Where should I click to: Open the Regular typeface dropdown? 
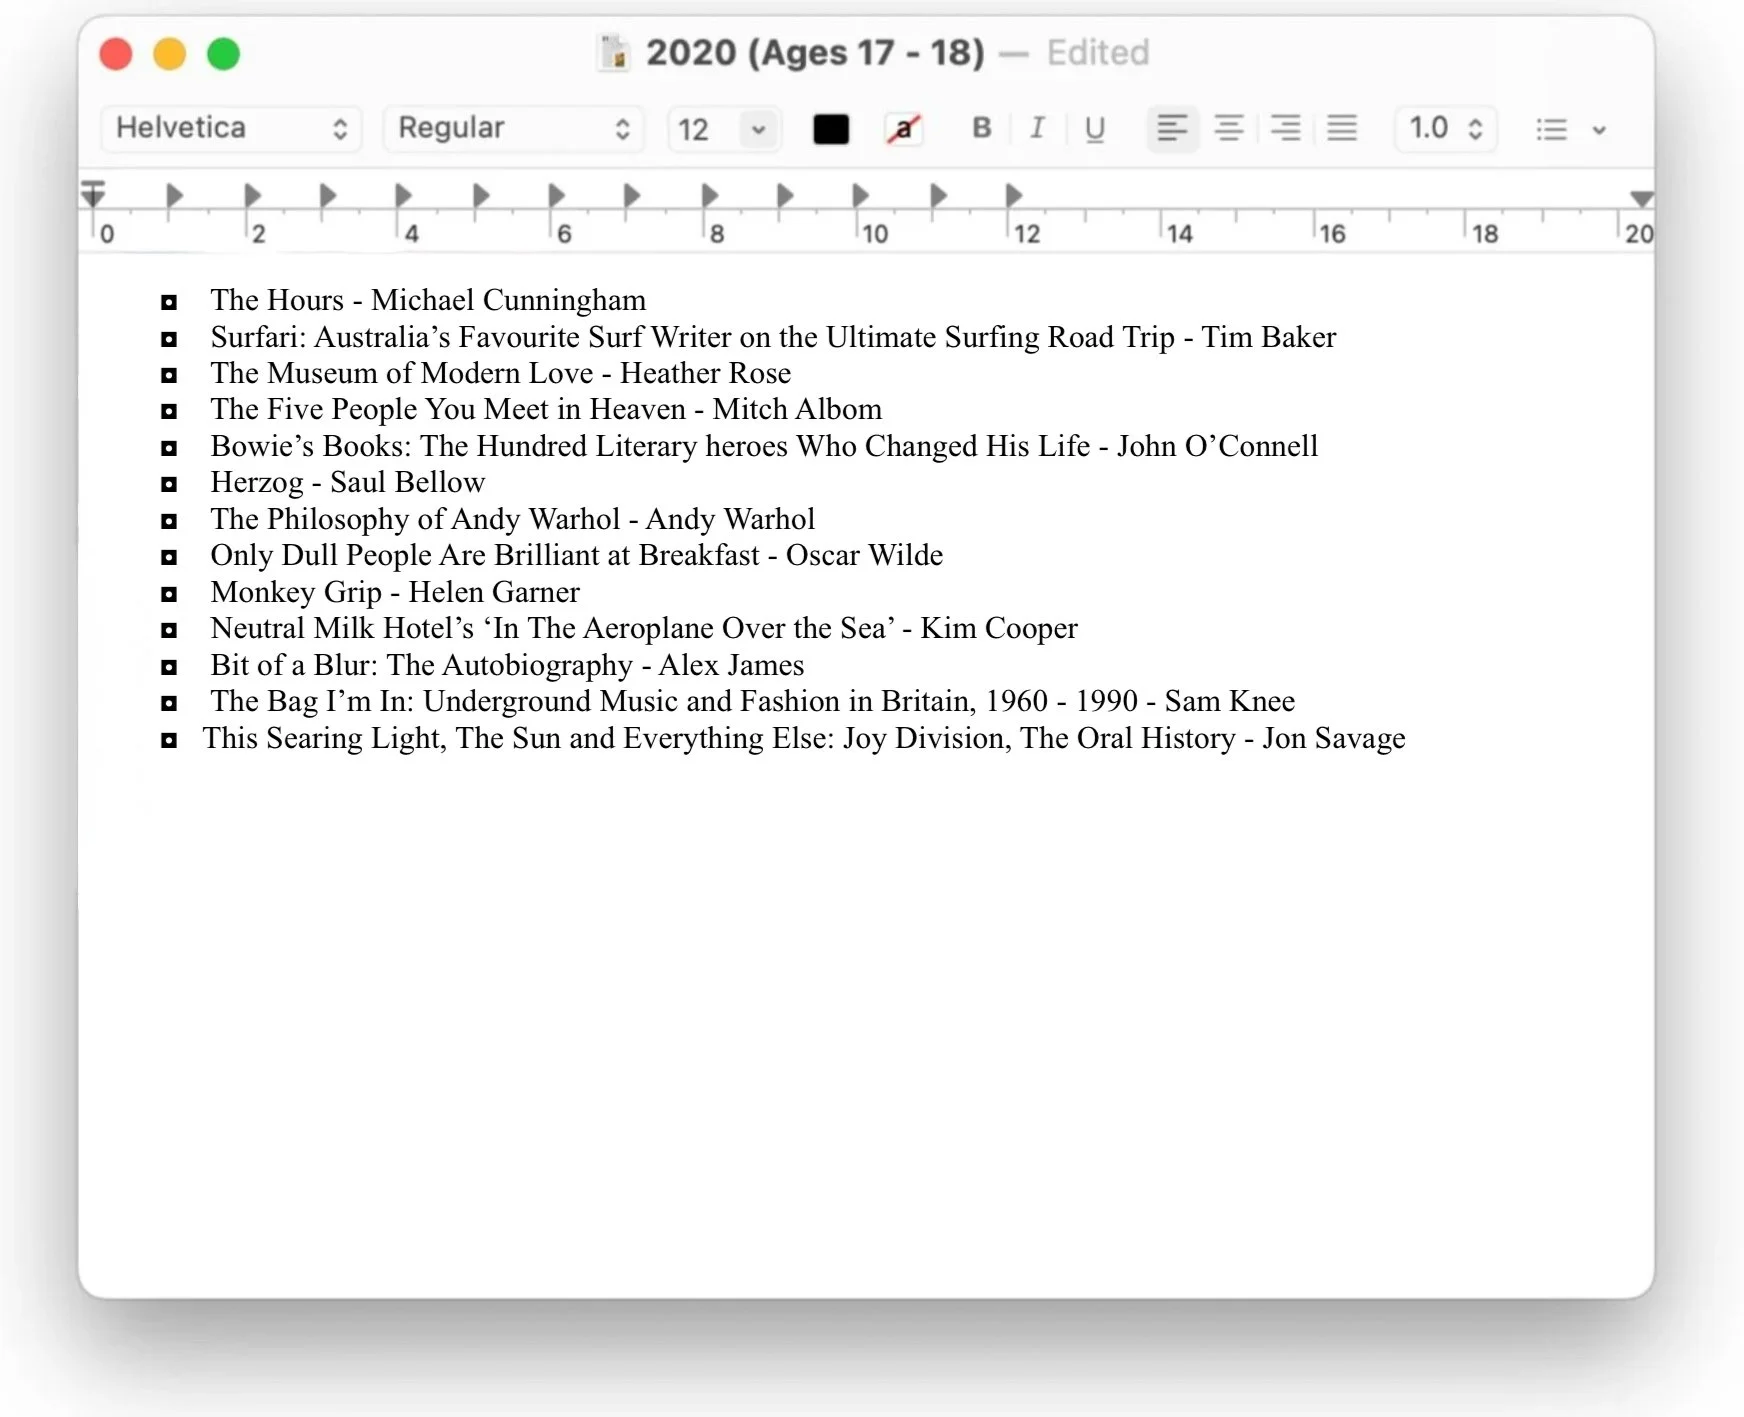[513, 128]
